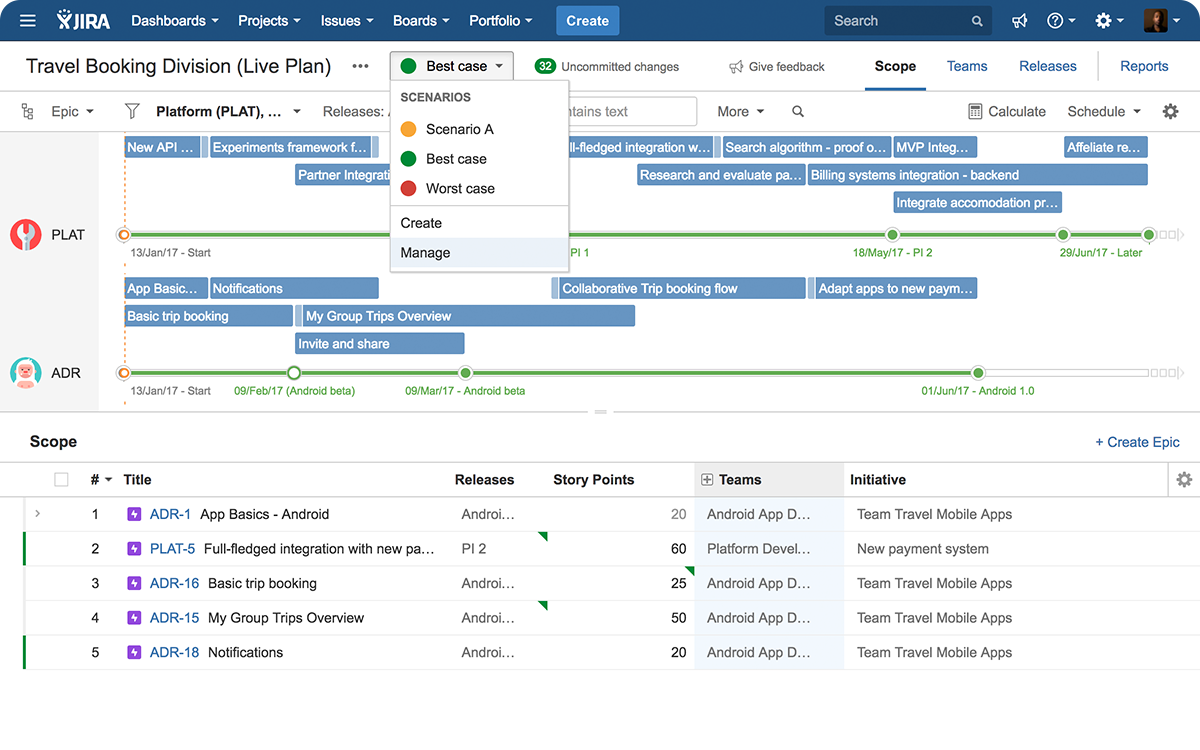Open ADR-16 issue link
The width and height of the screenshot is (1200, 750).
174,583
